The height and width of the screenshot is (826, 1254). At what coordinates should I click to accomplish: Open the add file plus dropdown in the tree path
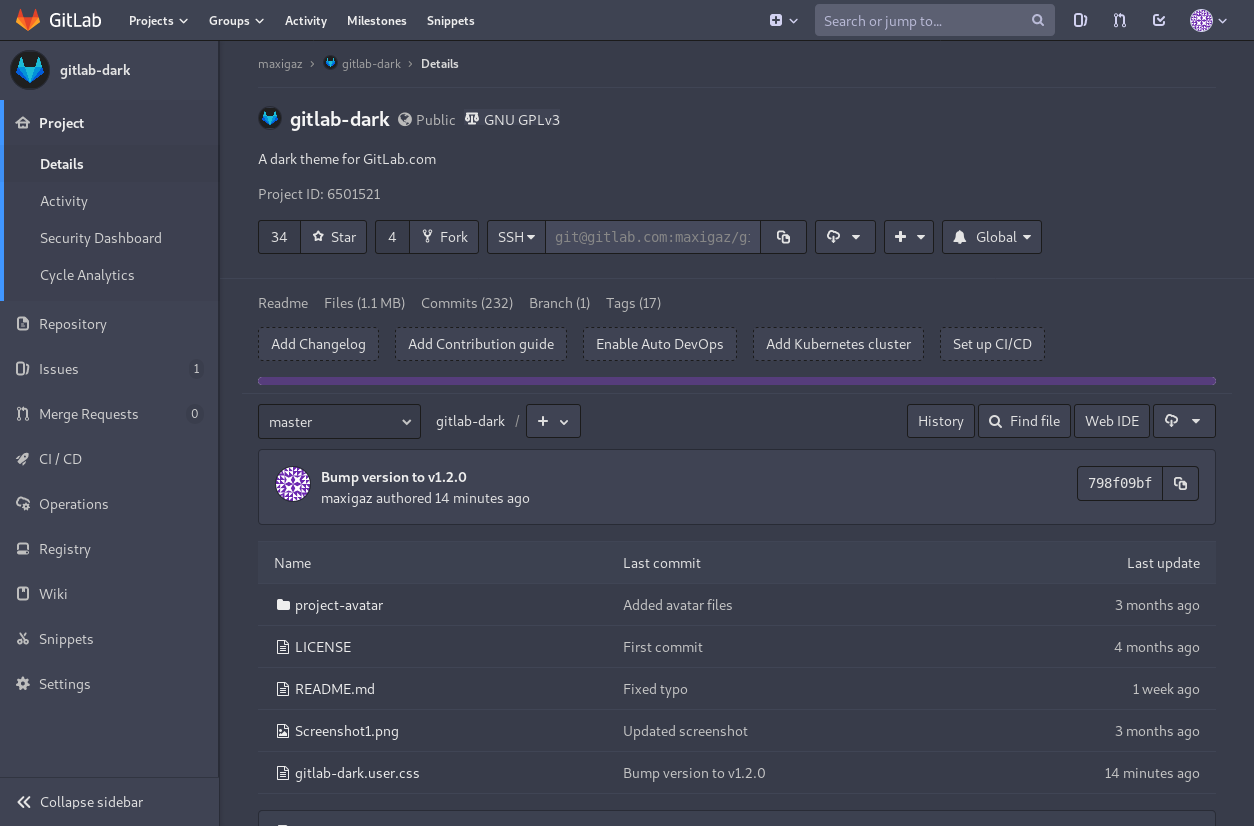coord(553,422)
